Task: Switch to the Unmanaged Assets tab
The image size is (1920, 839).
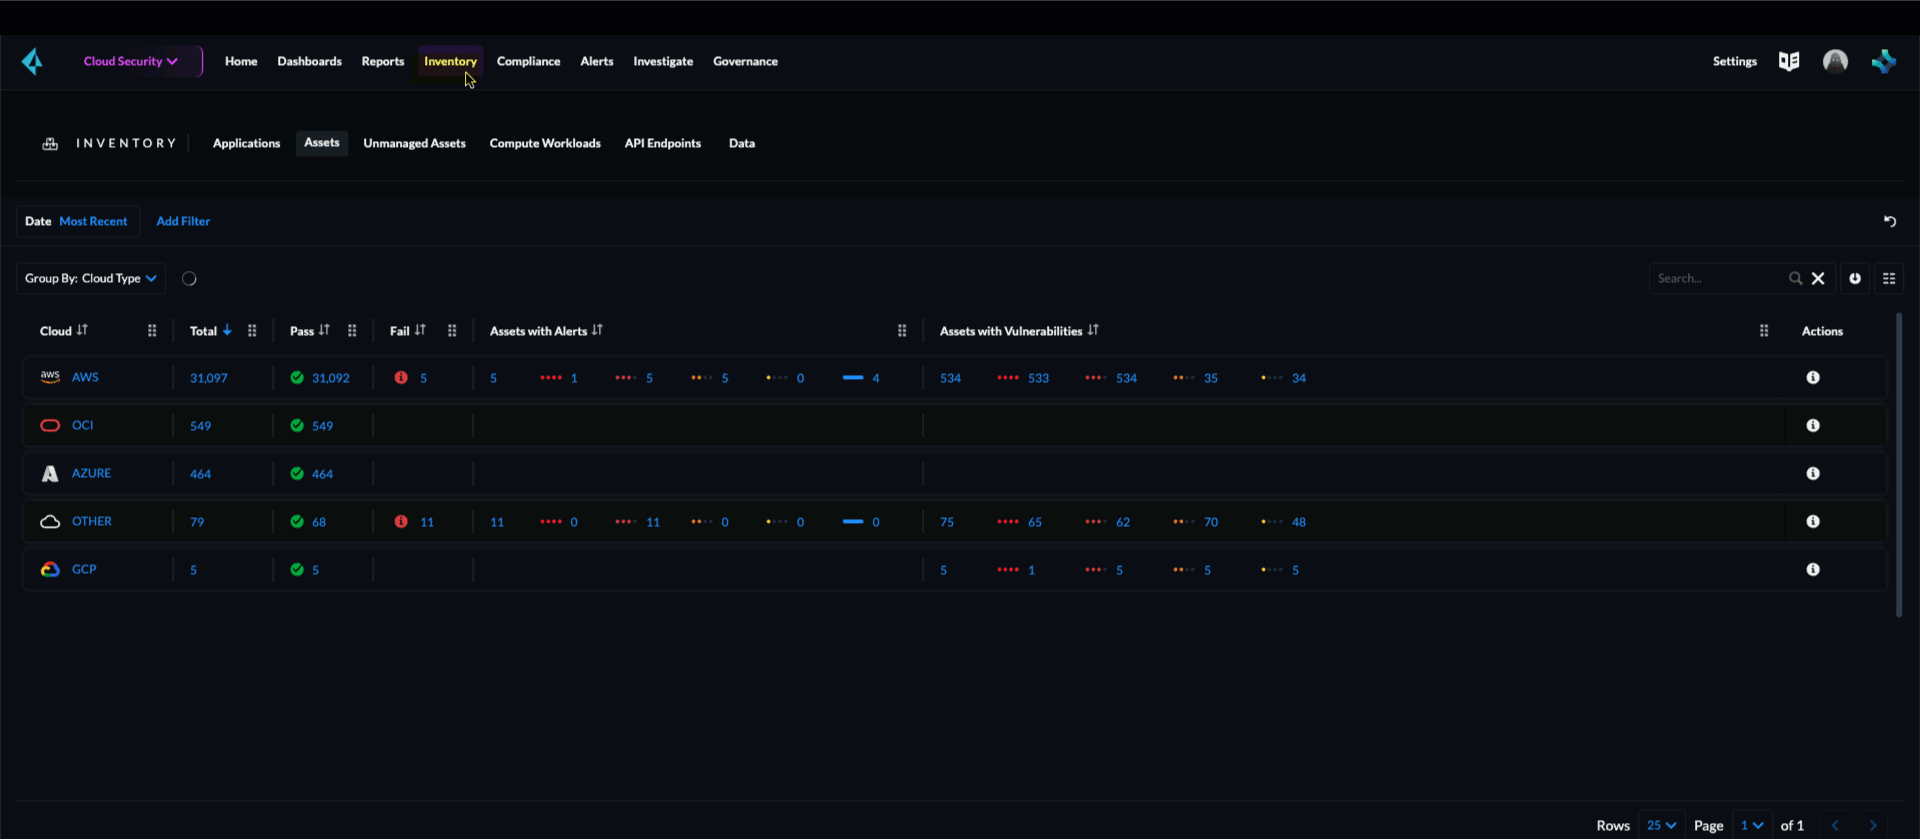Action: (x=414, y=143)
